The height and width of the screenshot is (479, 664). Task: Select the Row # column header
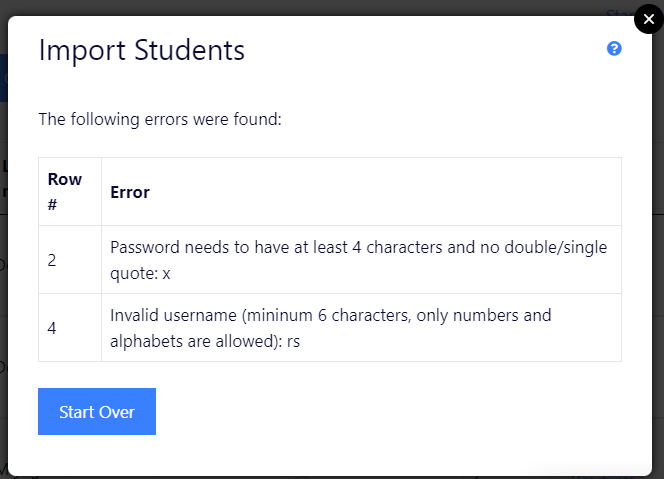click(x=65, y=192)
